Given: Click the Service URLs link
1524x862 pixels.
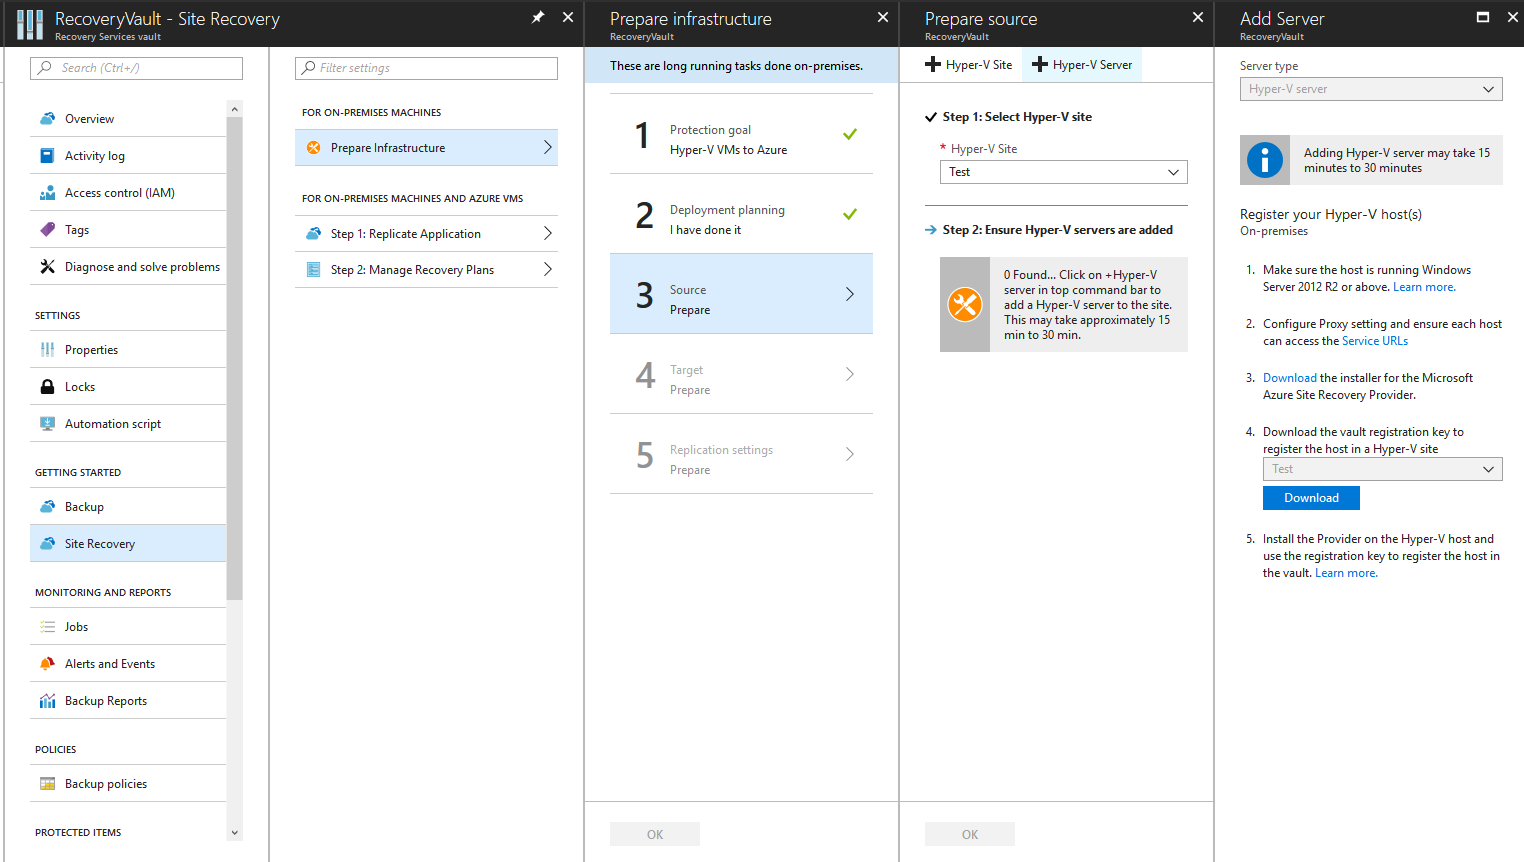Looking at the screenshot, I should click(1374, 341).
